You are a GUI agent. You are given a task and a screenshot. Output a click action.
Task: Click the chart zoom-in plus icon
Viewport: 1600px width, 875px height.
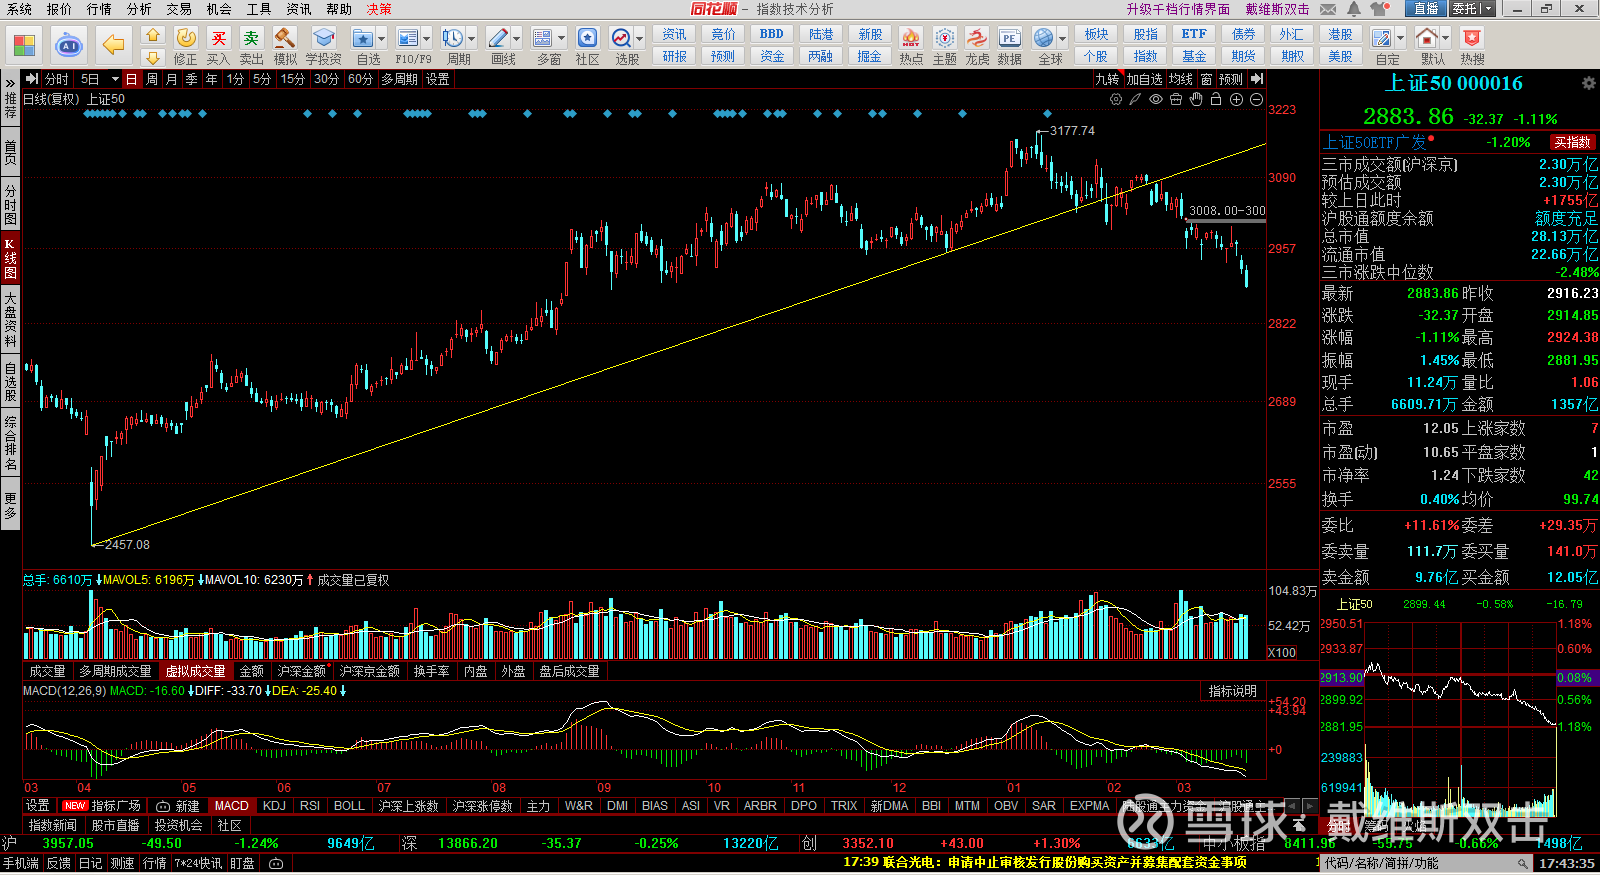(x=1236, y=99)
